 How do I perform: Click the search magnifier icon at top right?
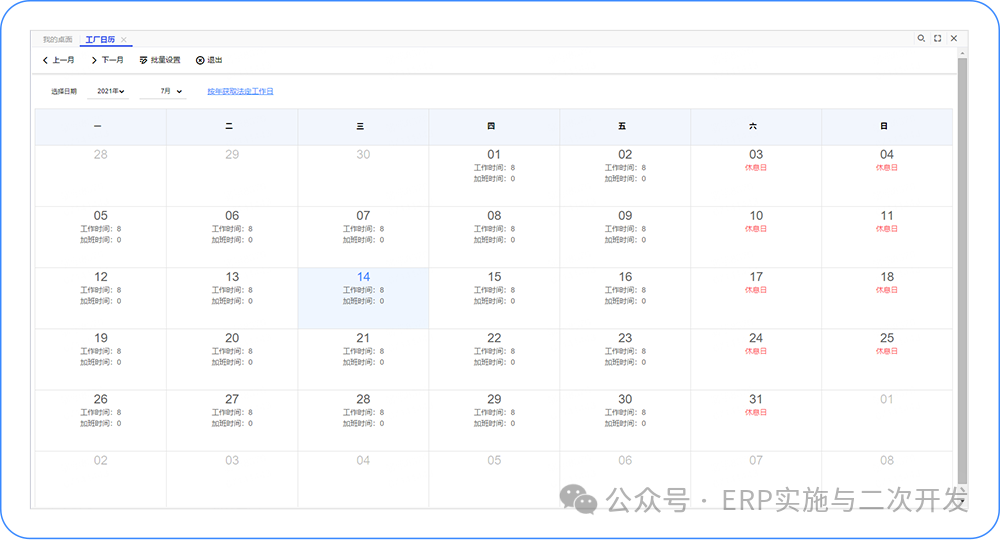[x=921, y=39]
